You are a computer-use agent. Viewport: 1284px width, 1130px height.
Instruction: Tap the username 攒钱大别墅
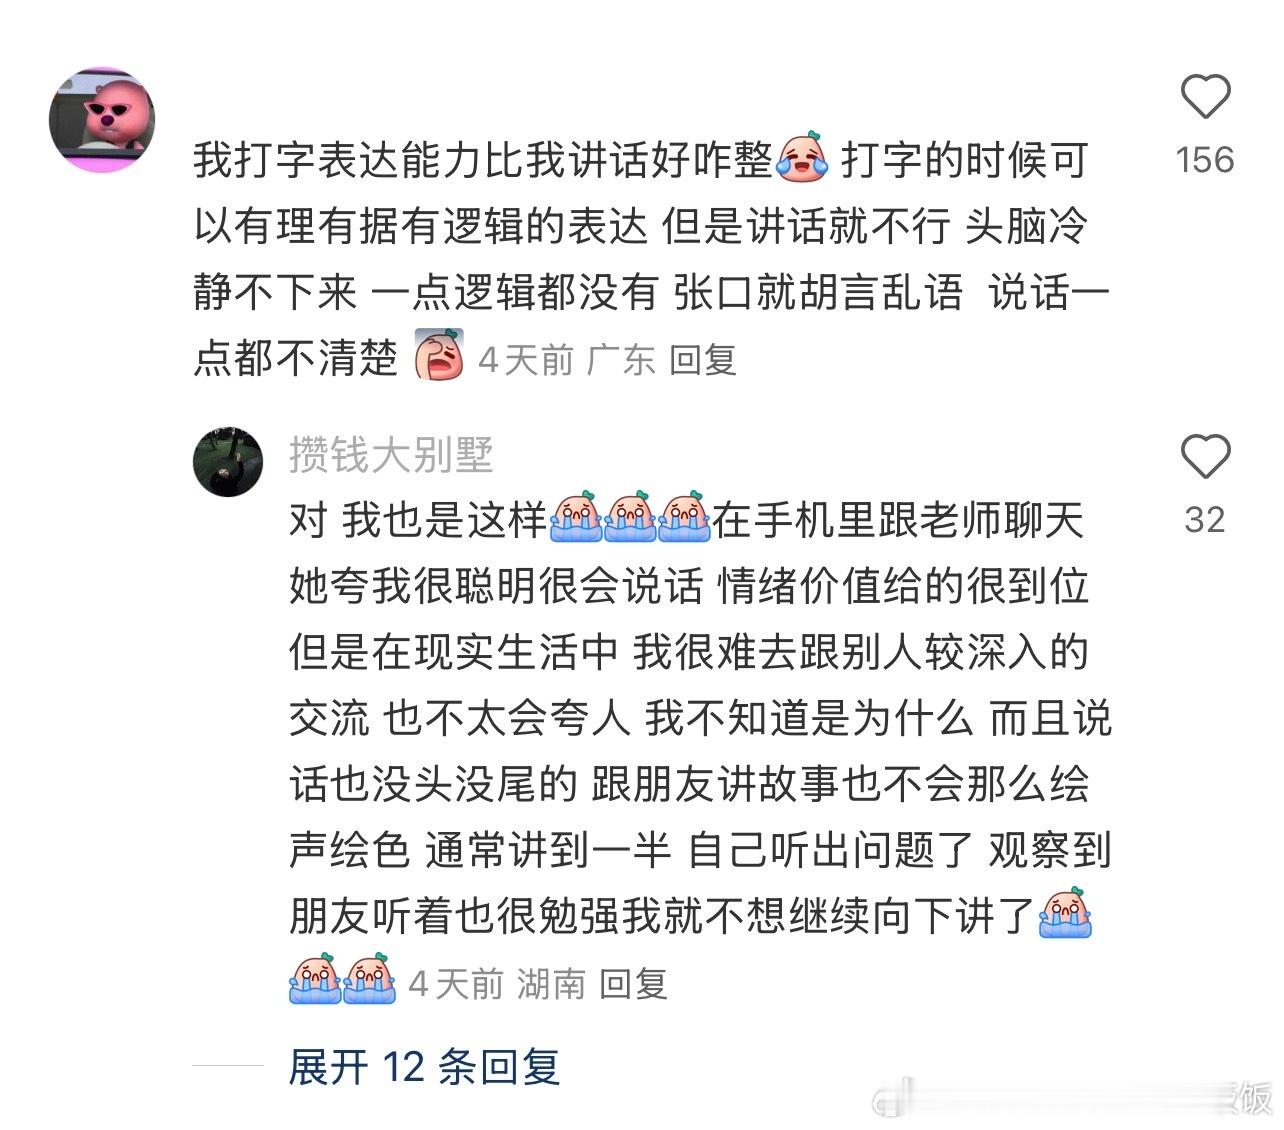point(391,455)
